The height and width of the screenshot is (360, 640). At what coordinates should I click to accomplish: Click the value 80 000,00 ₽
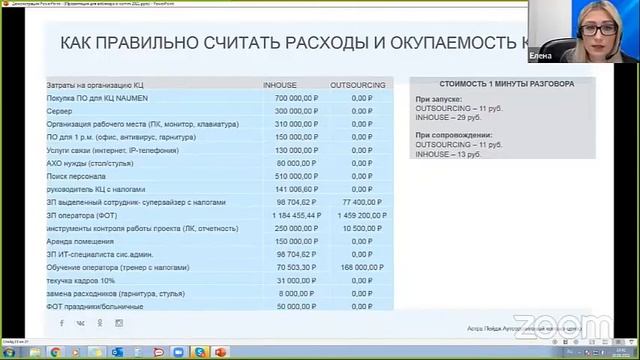296,163
